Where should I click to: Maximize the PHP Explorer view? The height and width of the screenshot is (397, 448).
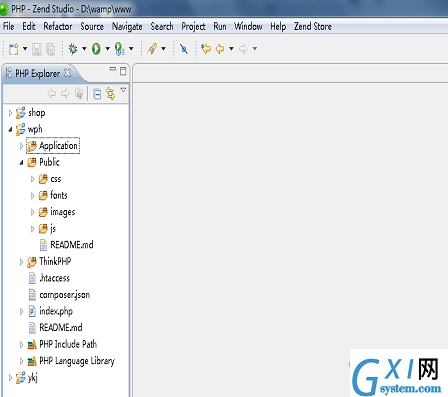tap(123, 71)
